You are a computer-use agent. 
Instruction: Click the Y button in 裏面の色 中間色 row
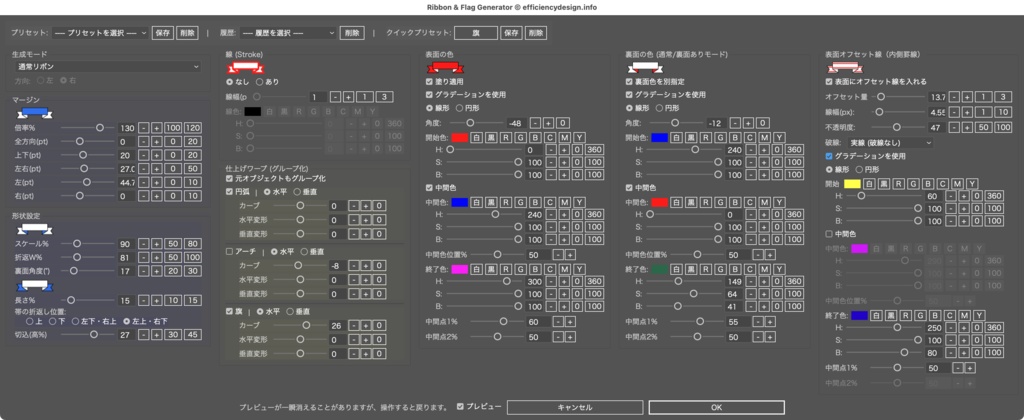[x=779, y=202]
